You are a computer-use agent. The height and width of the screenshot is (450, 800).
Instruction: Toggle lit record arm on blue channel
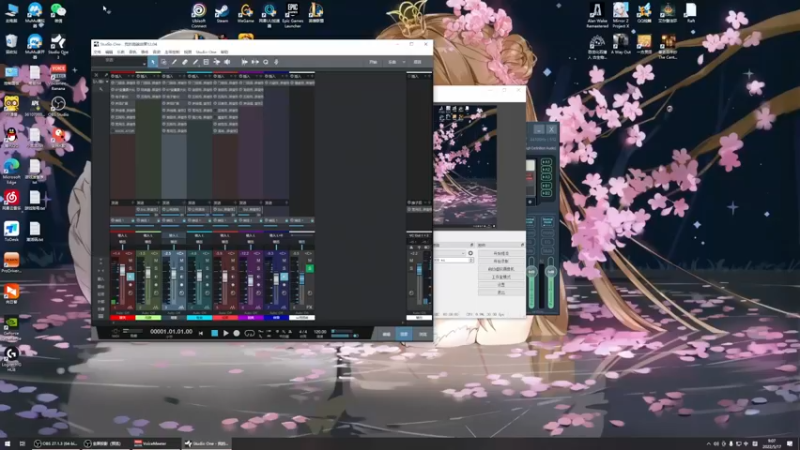[284, 277]
